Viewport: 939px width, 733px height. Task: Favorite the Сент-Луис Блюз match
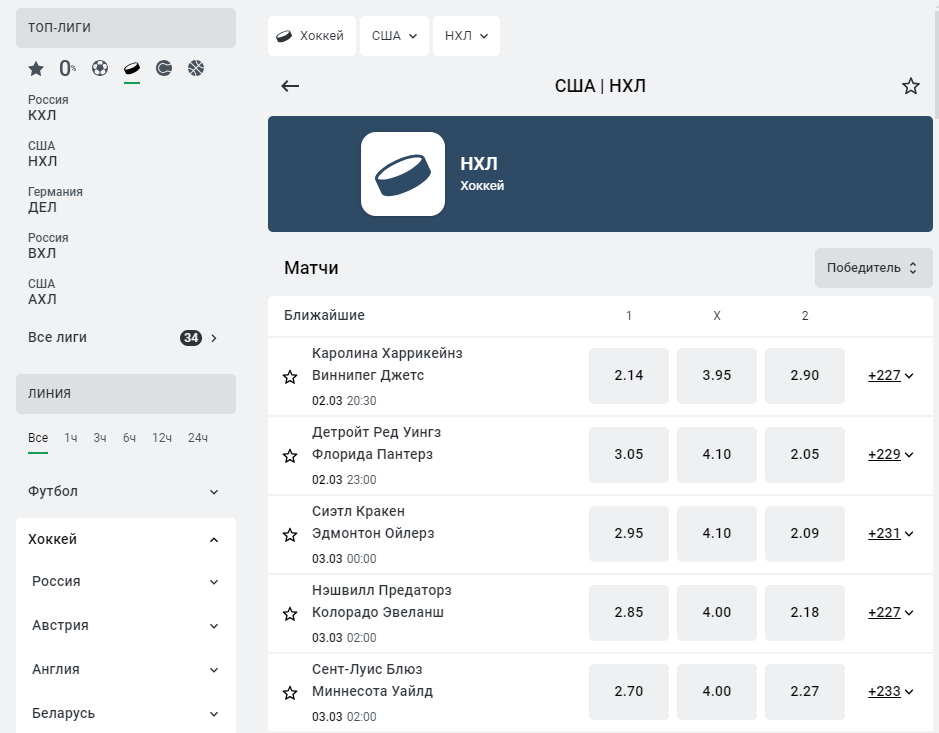pyautogui.click(x=290, y=693)
